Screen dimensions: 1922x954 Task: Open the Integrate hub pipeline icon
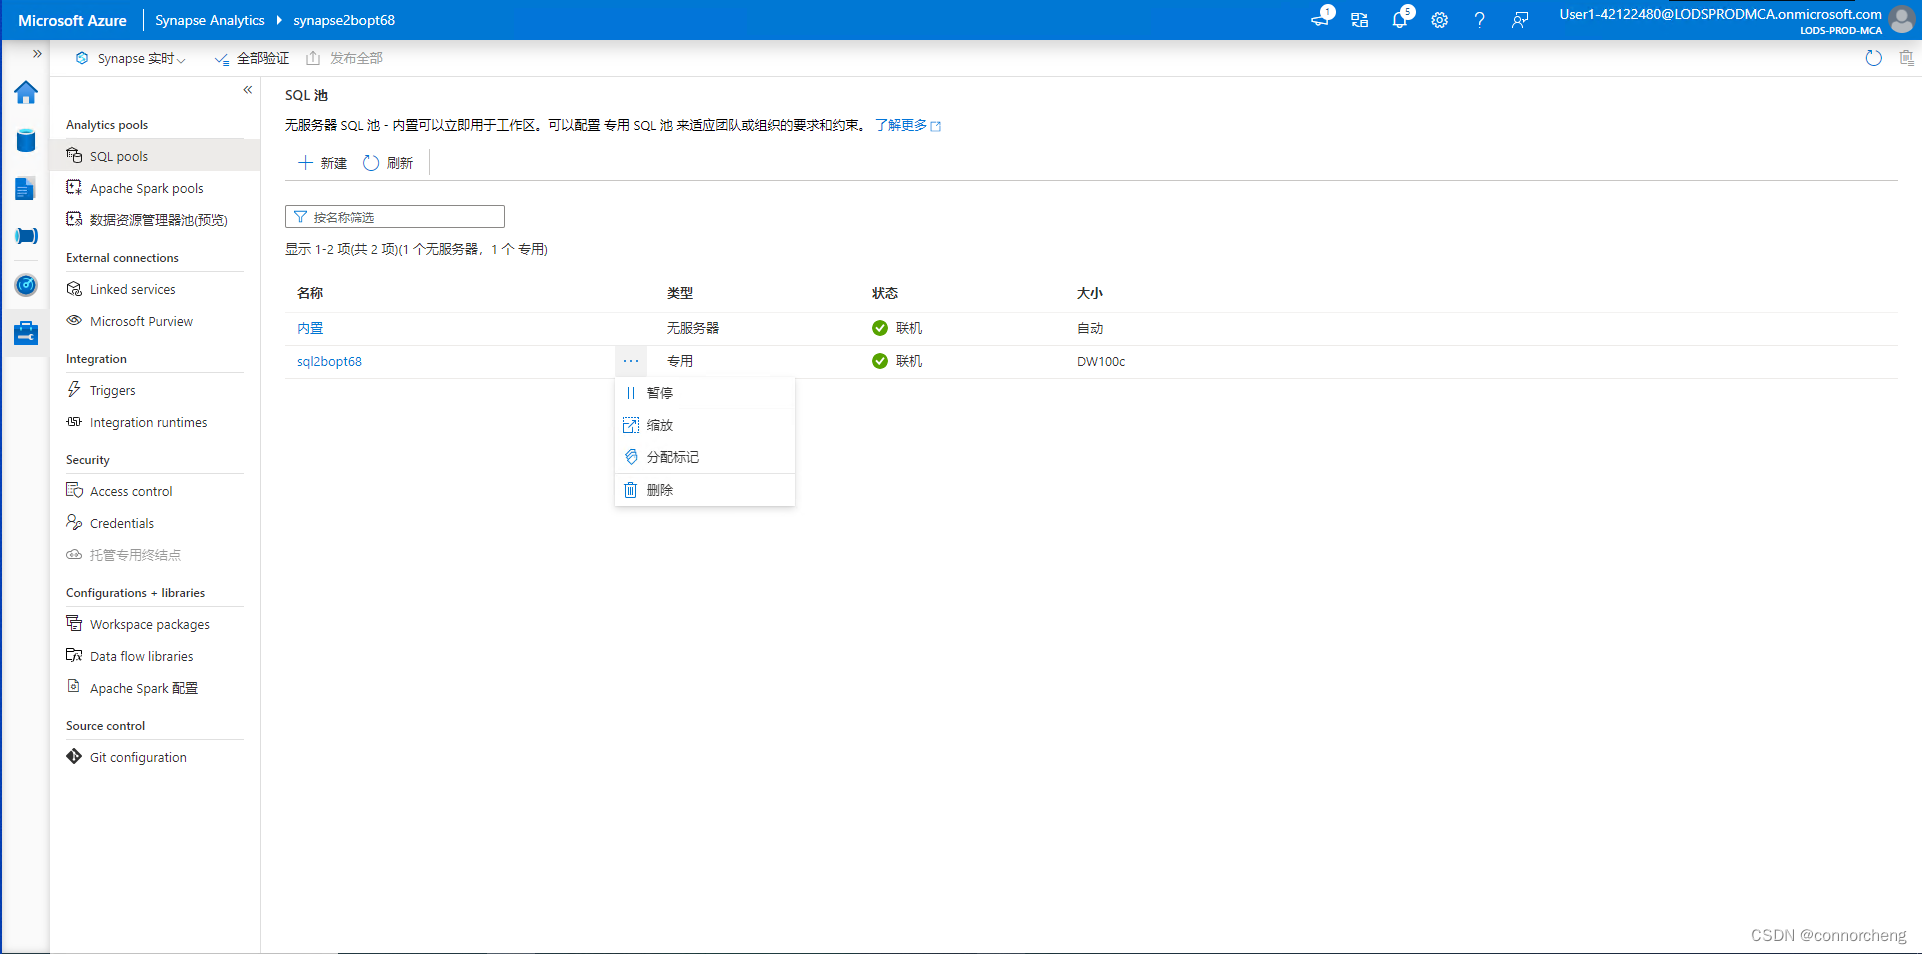click(26, 236)
